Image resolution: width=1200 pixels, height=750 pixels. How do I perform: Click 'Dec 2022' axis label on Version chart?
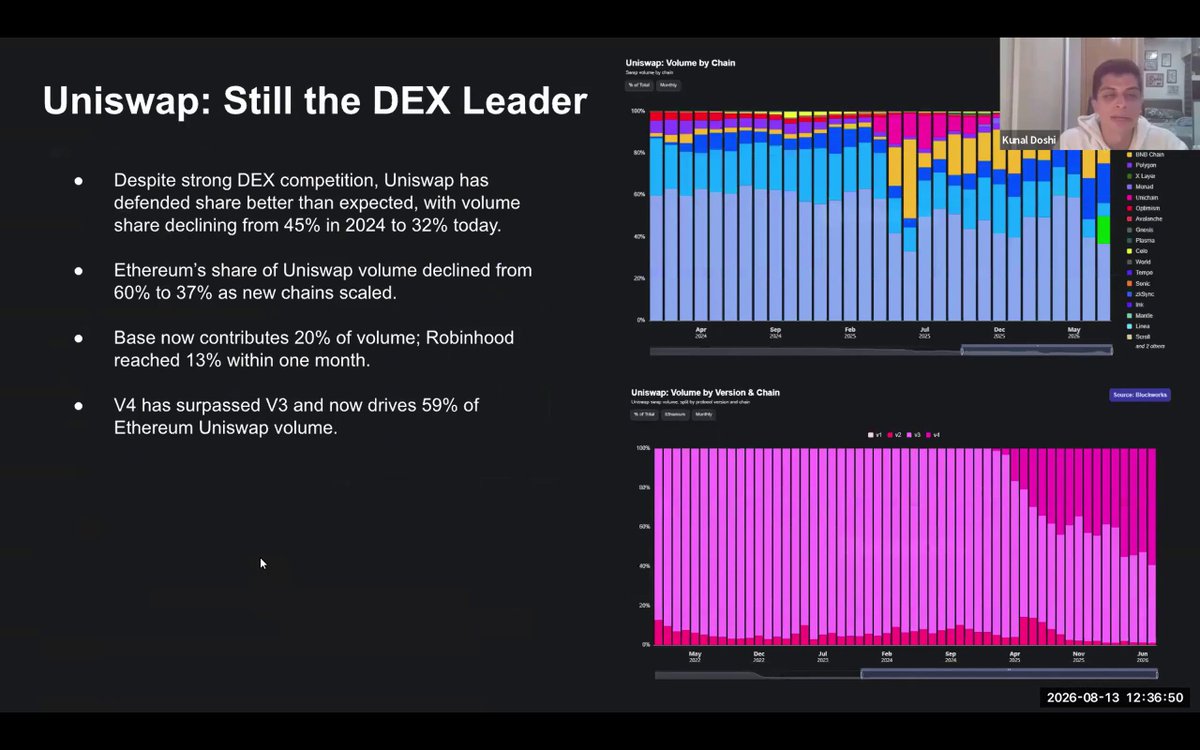(759, 656)
